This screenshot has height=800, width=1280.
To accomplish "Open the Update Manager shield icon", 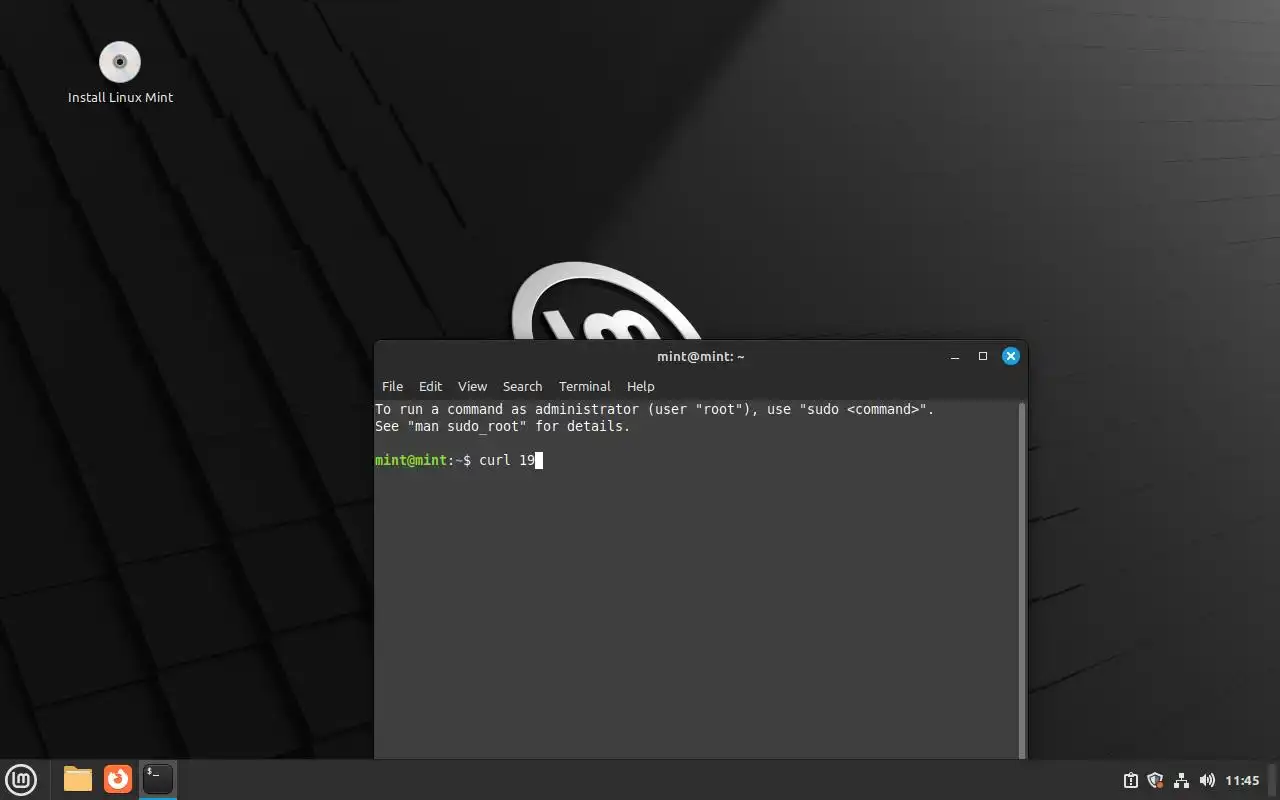I will click(1156, 780).
